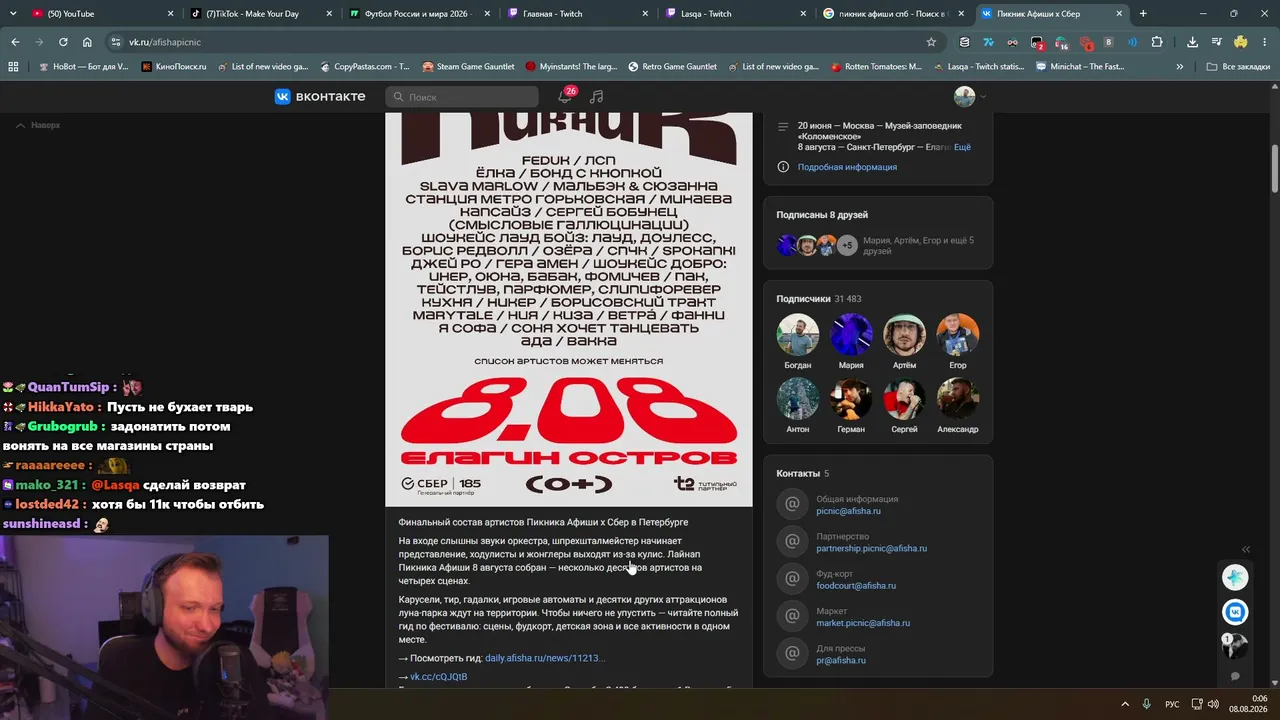Open the media control icon in toolbar
Image resolution: width=1280 pixels, height=720 pixels.
tap(1217, 42)
